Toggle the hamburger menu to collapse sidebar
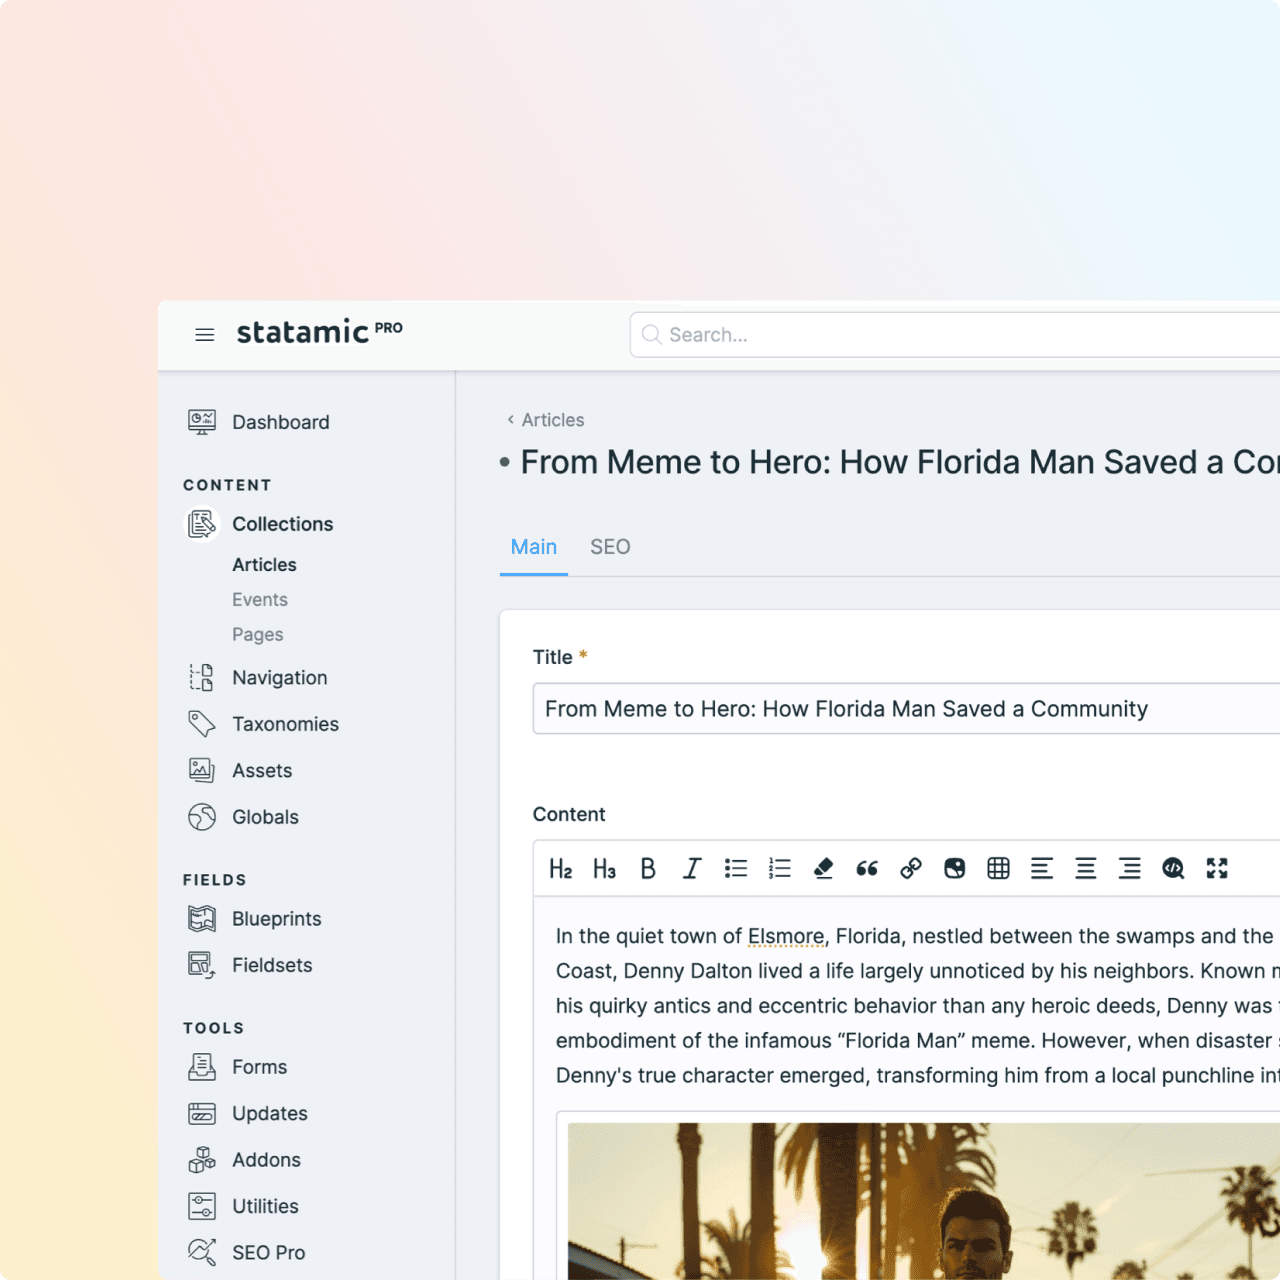Image resolution: width=1280 pixels, height=1280 pixels. click(204, 335)
